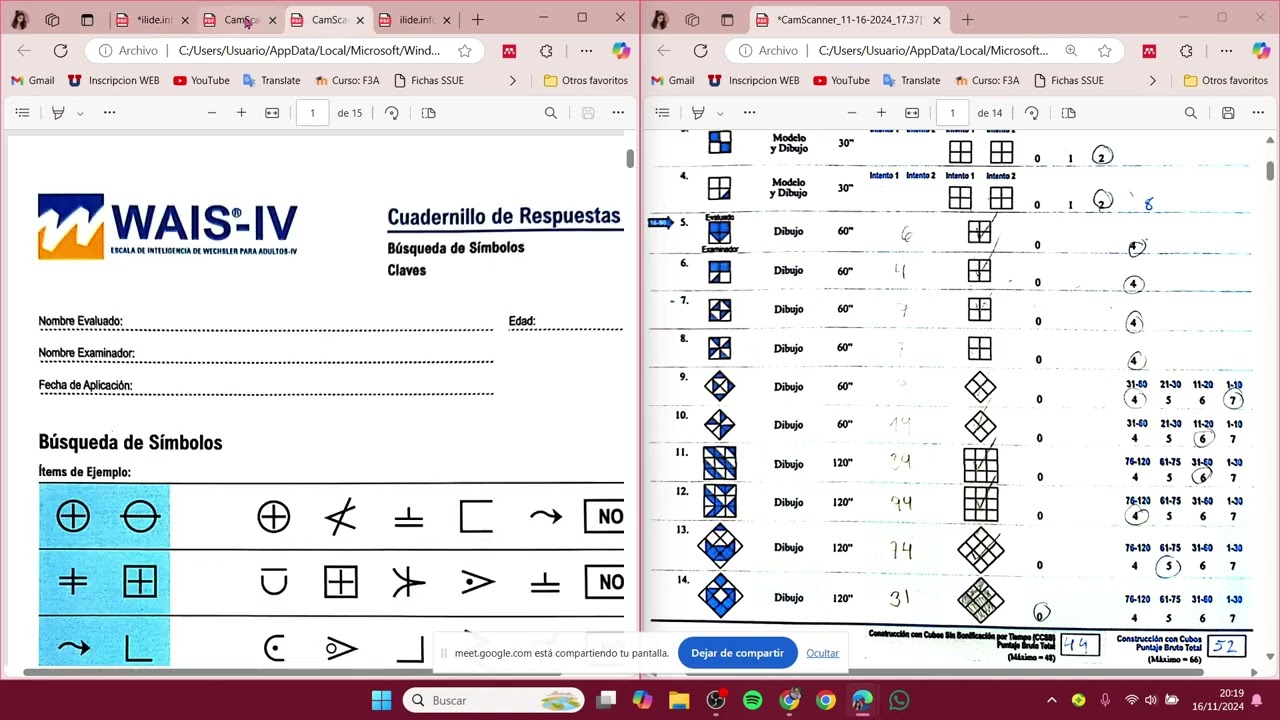This screenshot has height=720, width=1280.
Task: Show more bookmarks chevron in left window
Action: [513, 80]
